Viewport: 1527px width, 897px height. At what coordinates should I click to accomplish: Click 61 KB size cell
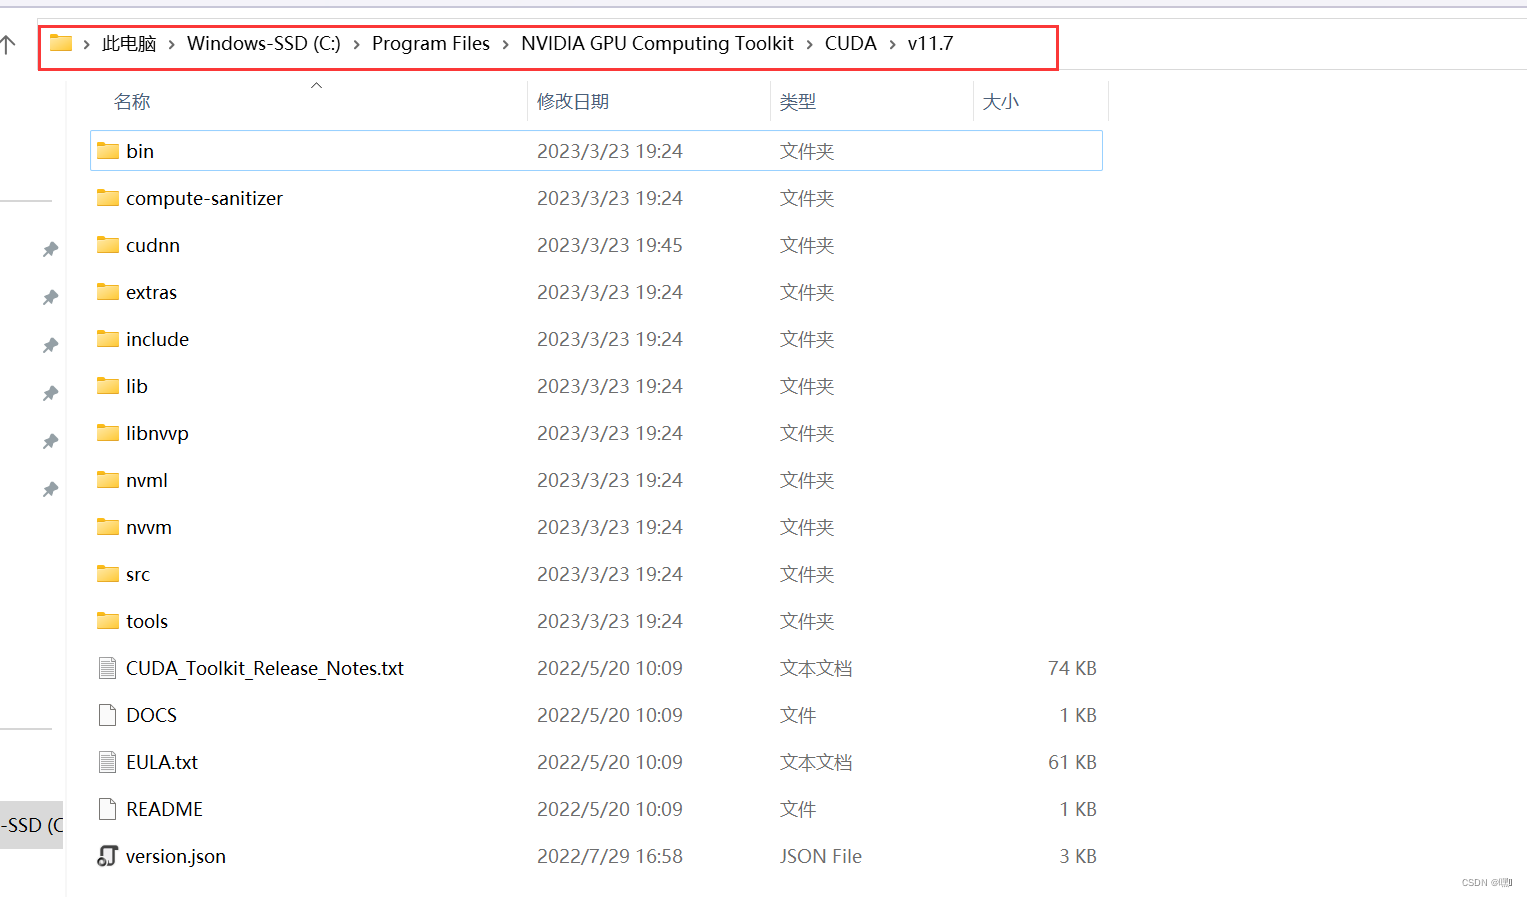(1072, 762)
